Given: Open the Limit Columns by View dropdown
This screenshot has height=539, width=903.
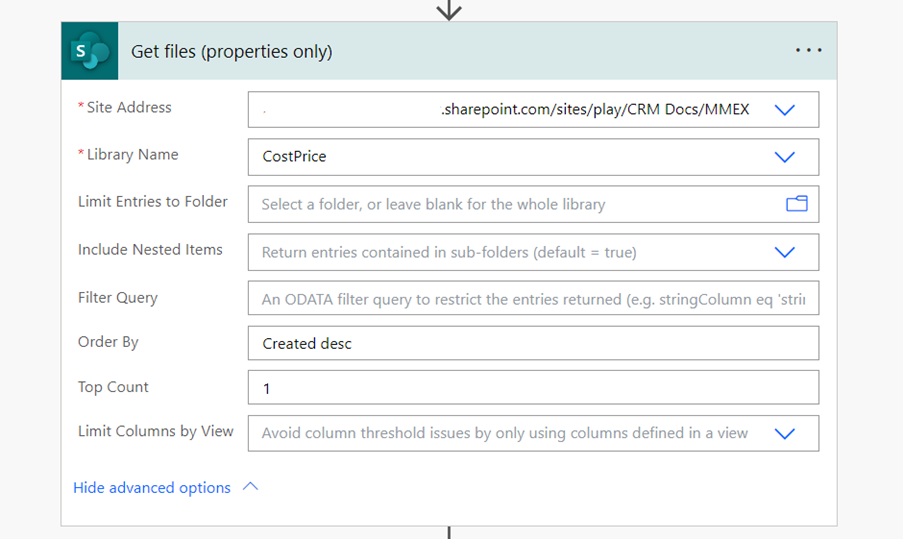Looking at the screenshot, I should (784, 433).
